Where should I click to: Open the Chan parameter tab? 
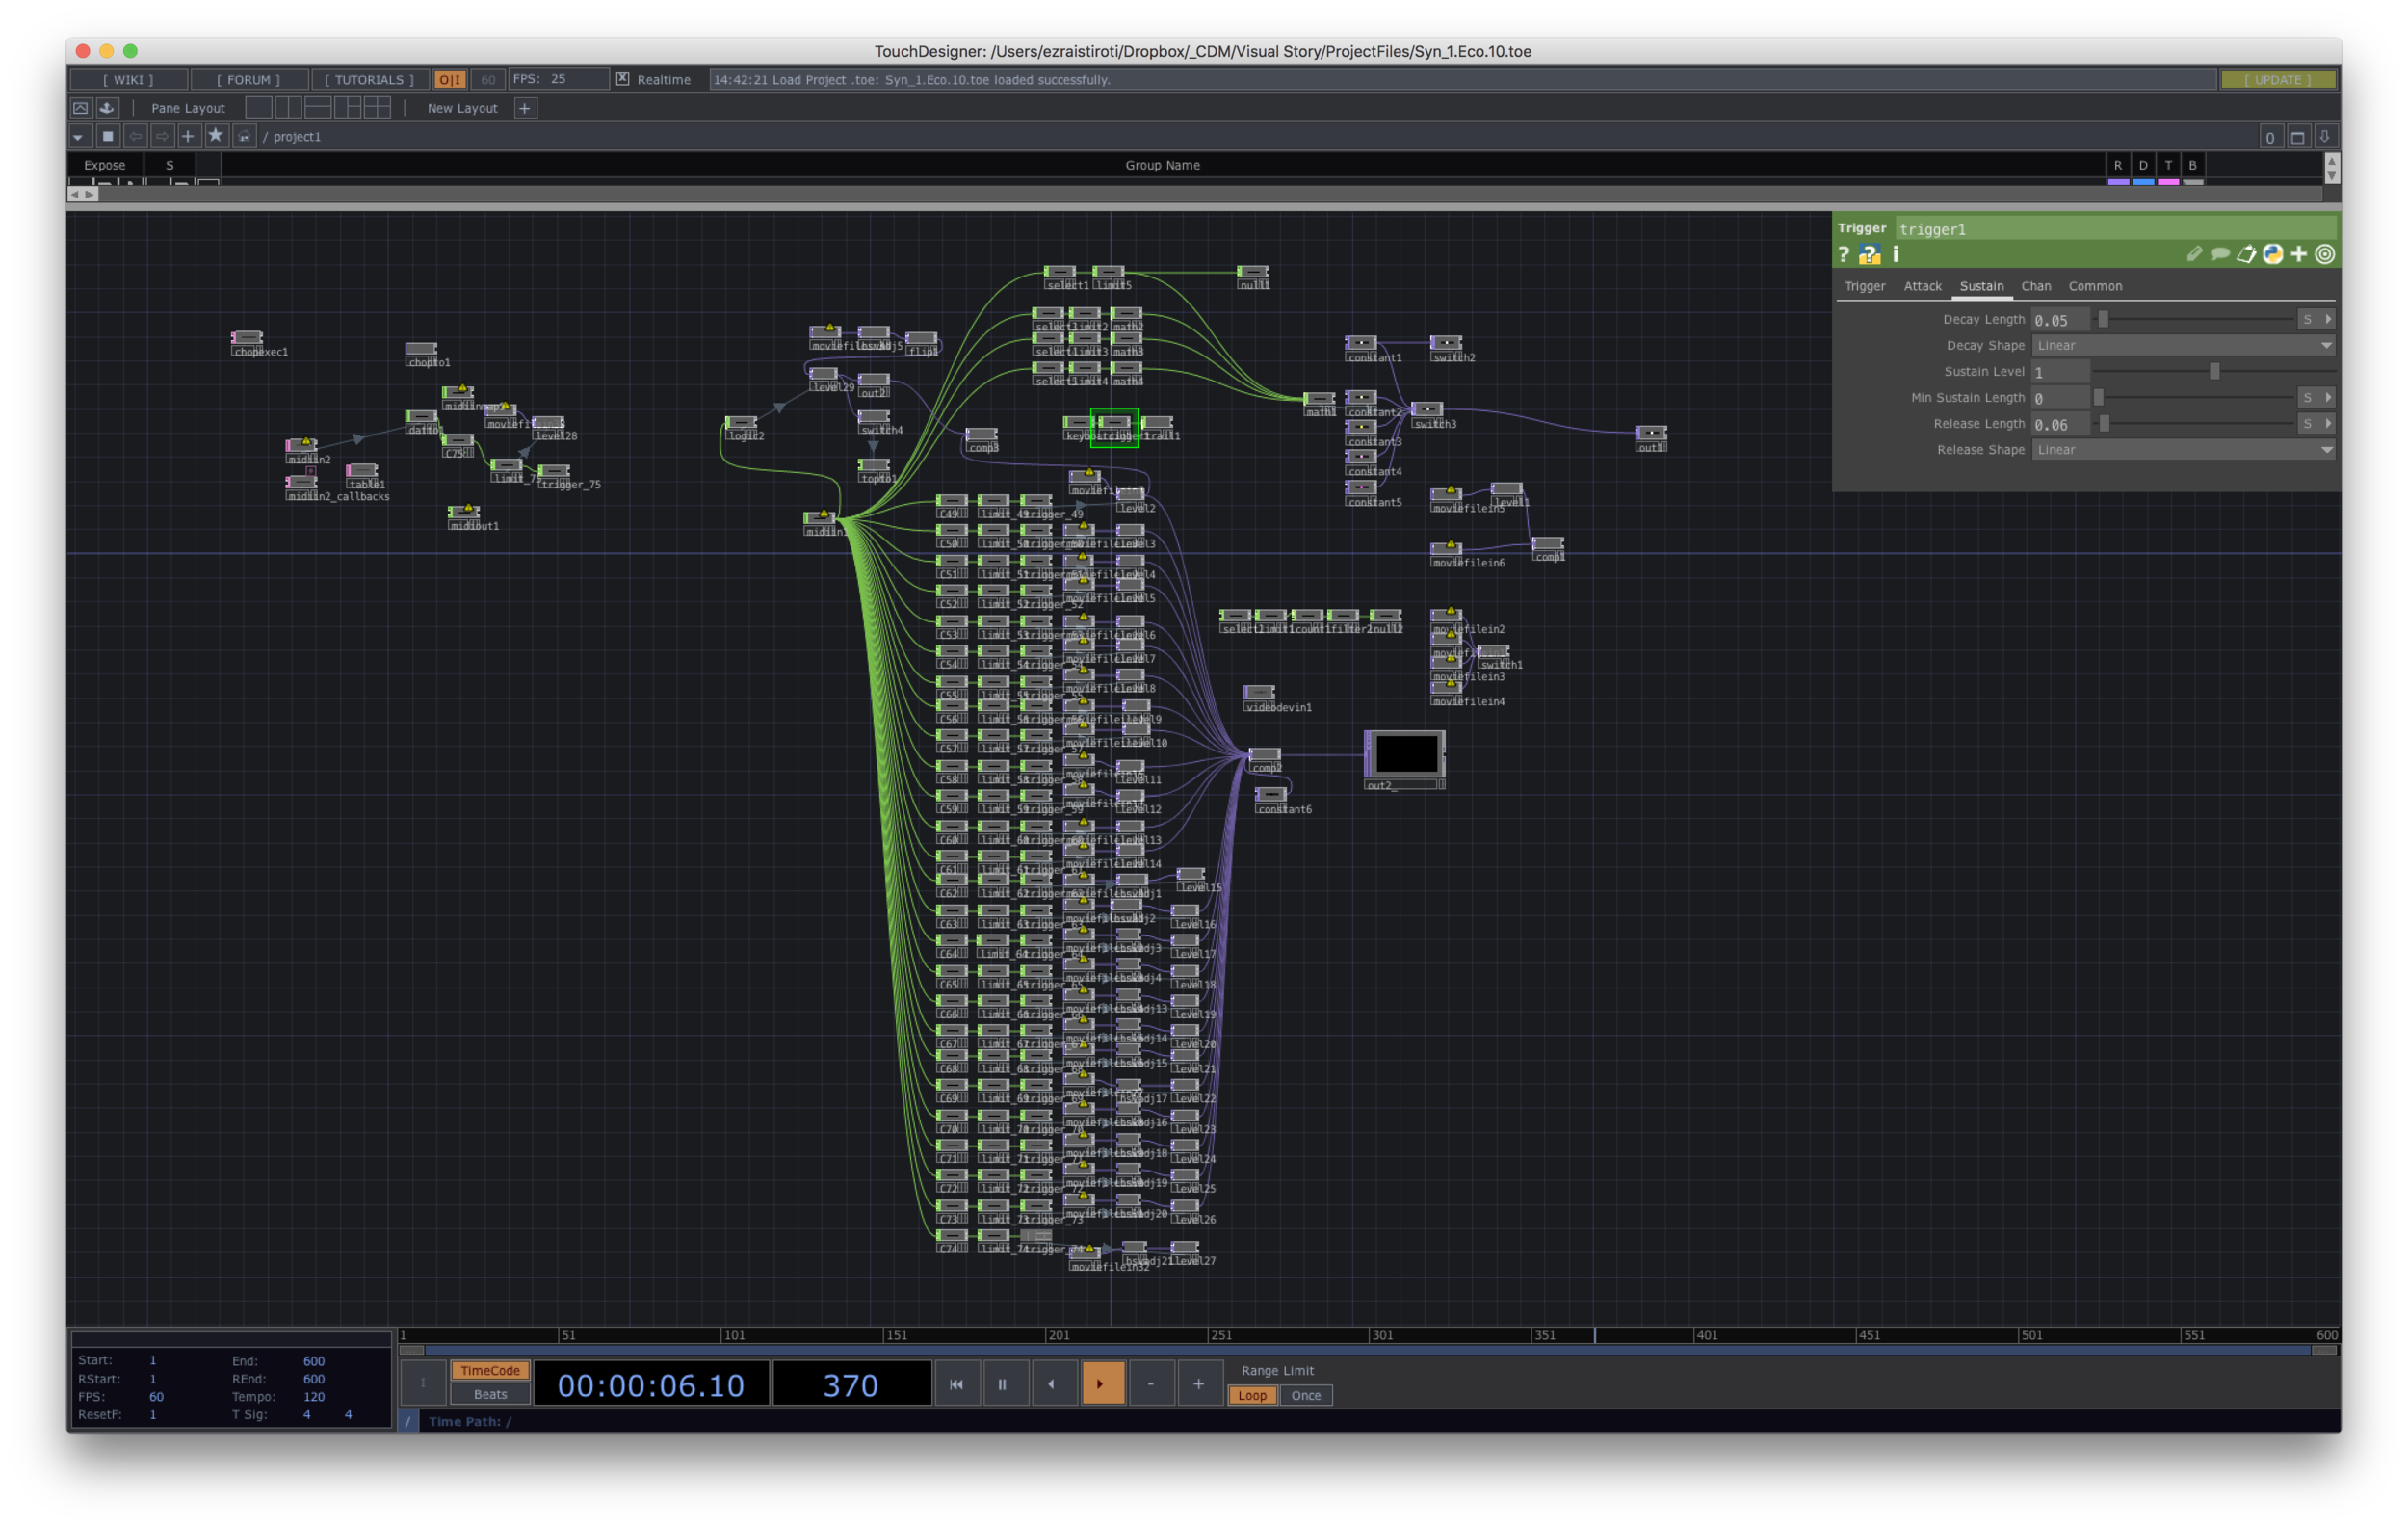2036,286
